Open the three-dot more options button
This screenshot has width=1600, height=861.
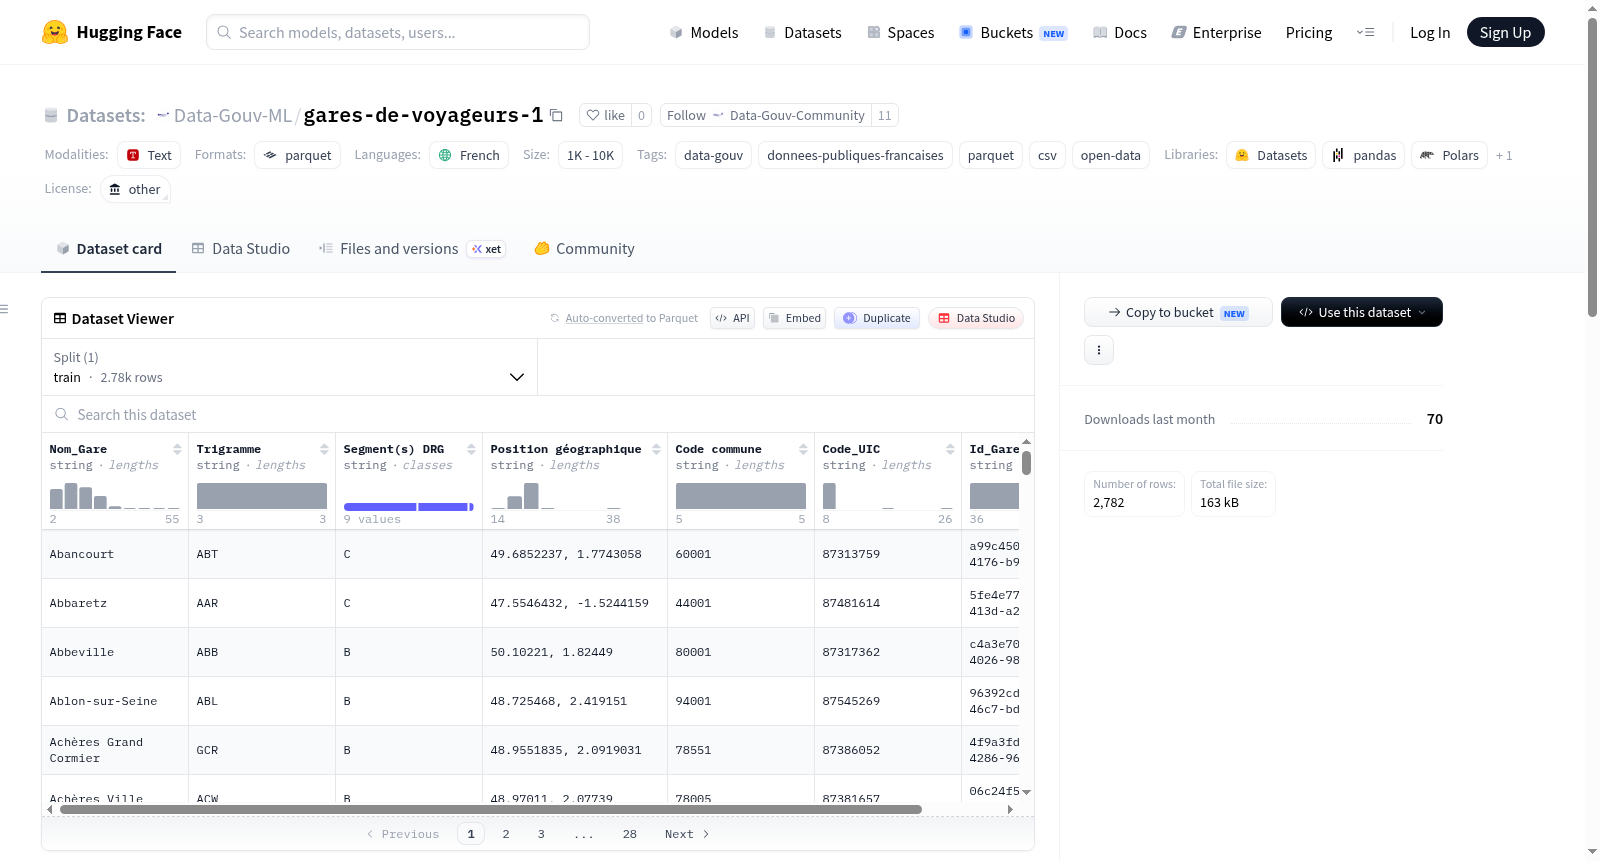click(1099, 350)
